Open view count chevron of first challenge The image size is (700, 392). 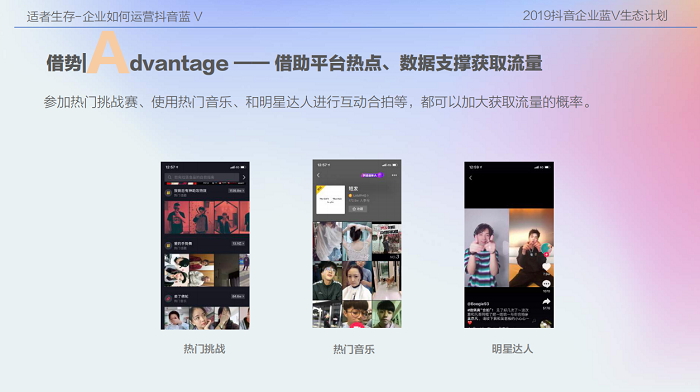tap(237, 191)
